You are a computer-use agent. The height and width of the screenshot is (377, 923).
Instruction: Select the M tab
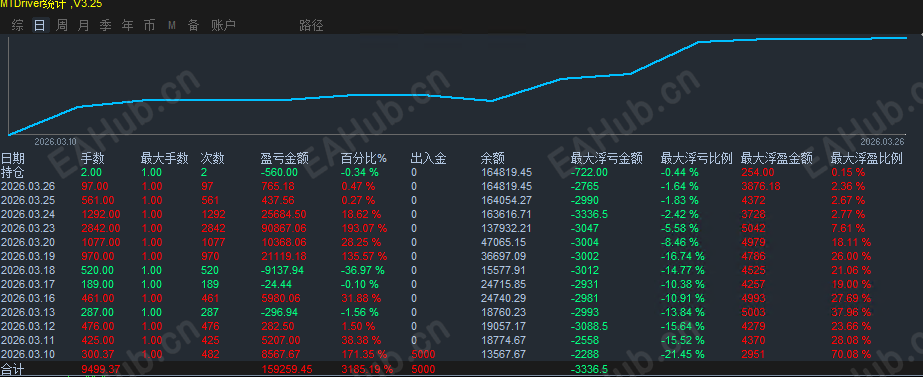pos(171,25)
